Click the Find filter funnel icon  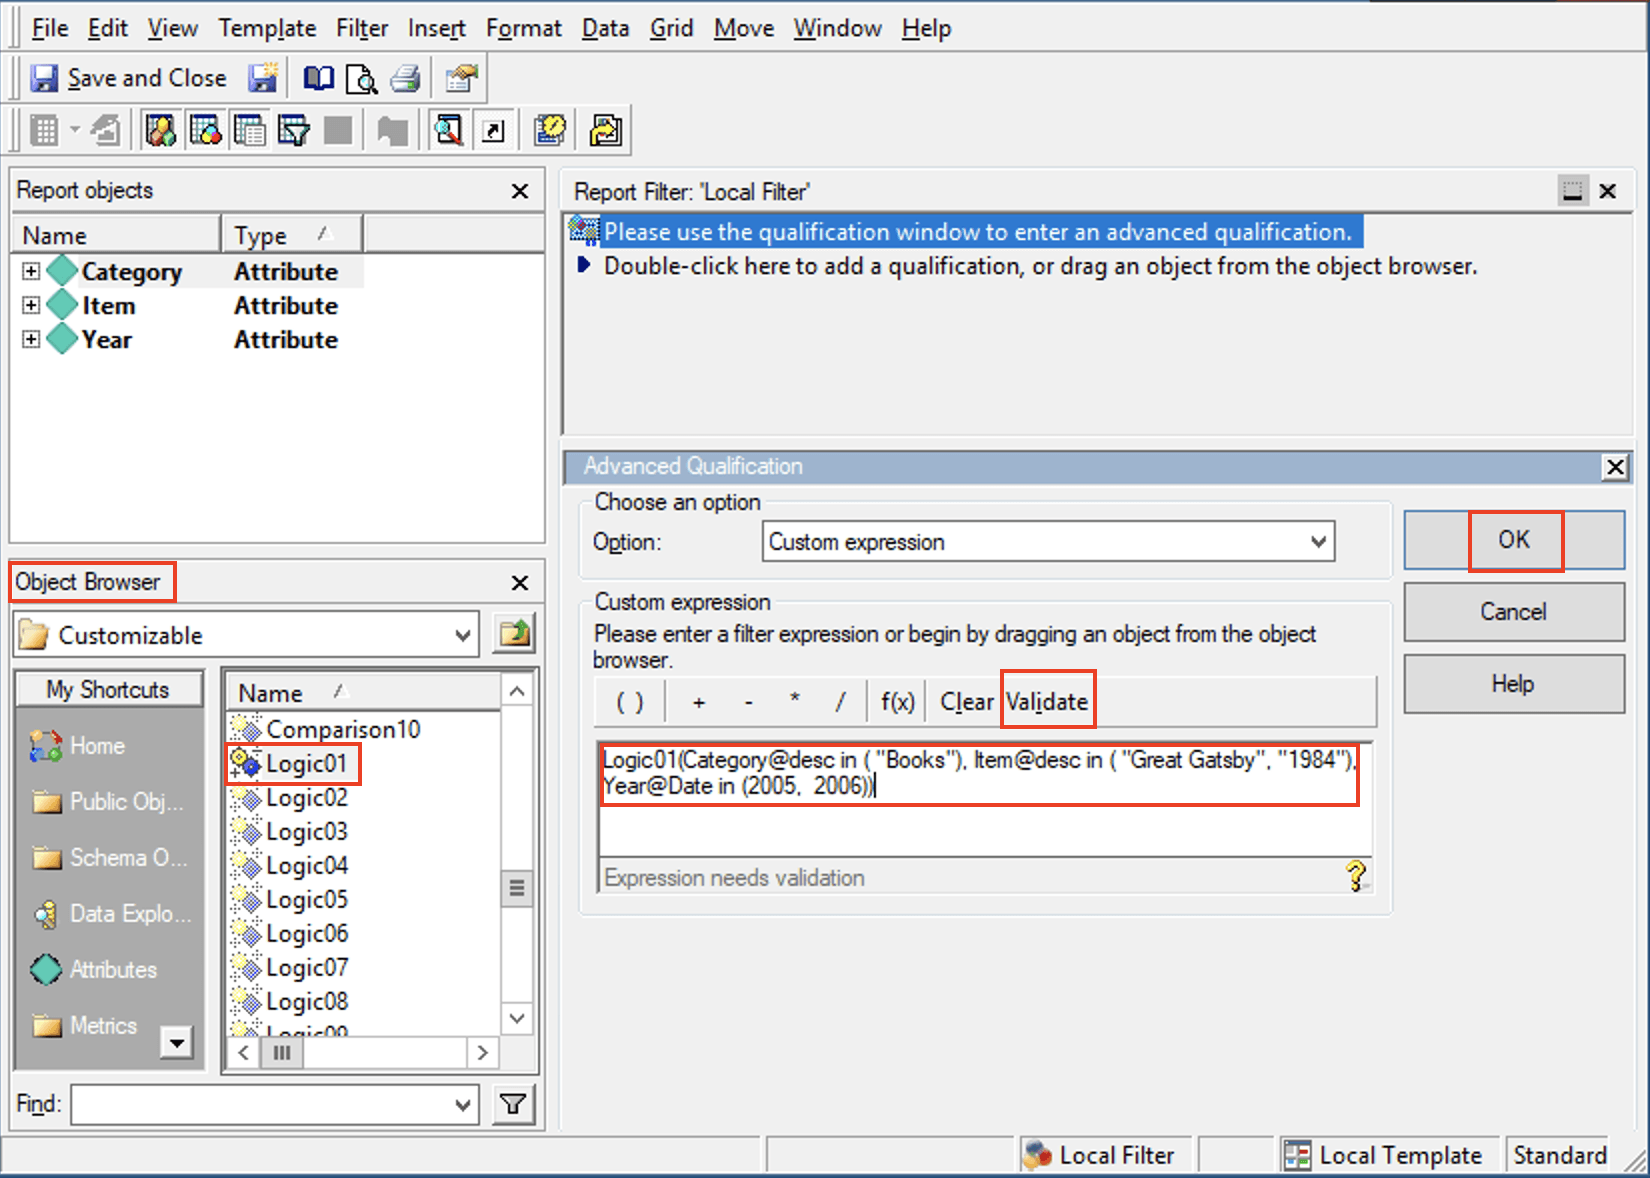(x=513, y=1104)
